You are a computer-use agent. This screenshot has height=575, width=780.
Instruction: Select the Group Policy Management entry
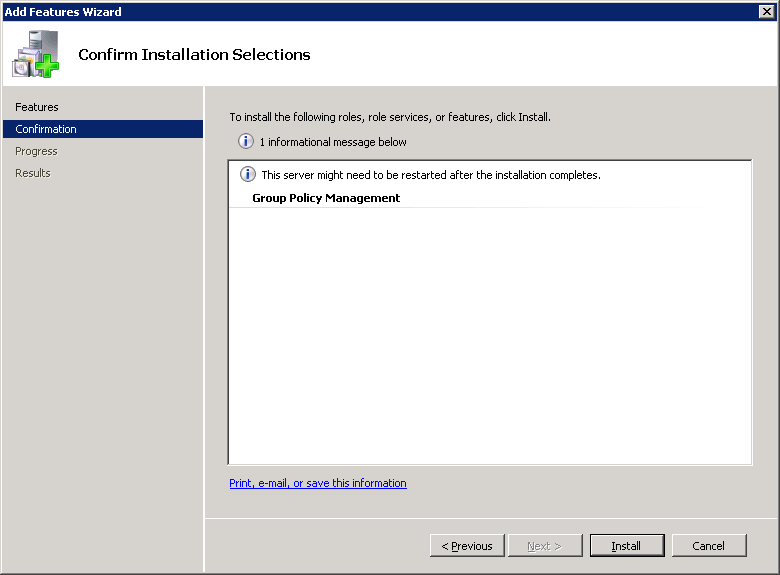tap(326, 198)
